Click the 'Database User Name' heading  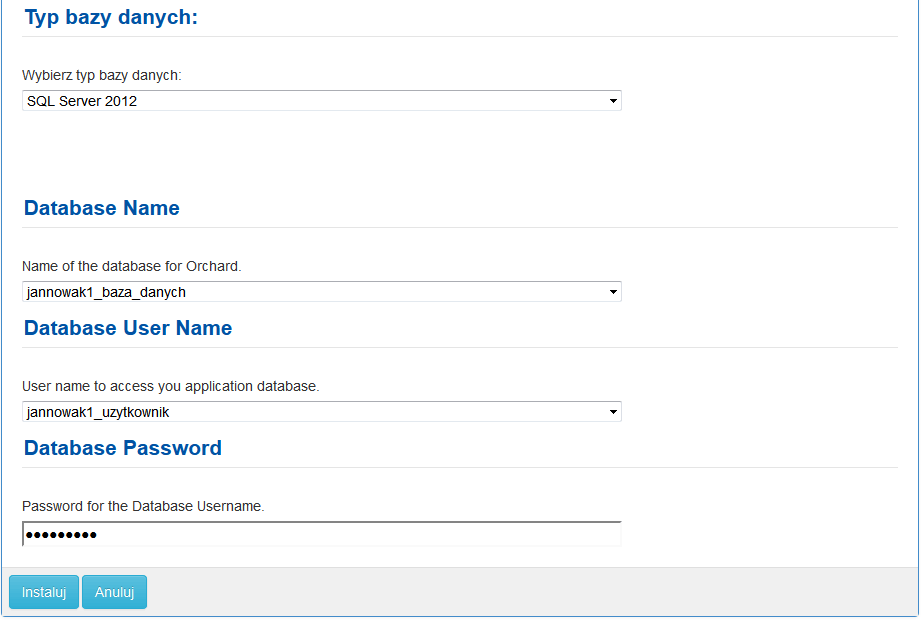pyautogui.click(x=128, y=328)
